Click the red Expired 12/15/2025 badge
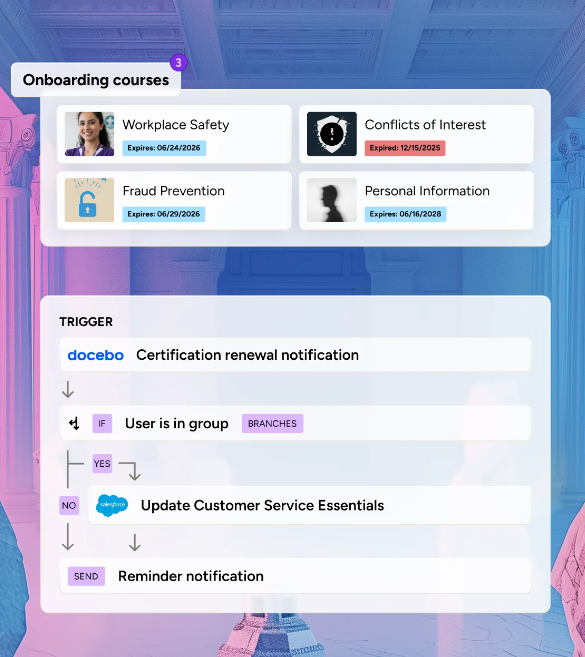This screenshot has height=657, width=585. (405, 148)
